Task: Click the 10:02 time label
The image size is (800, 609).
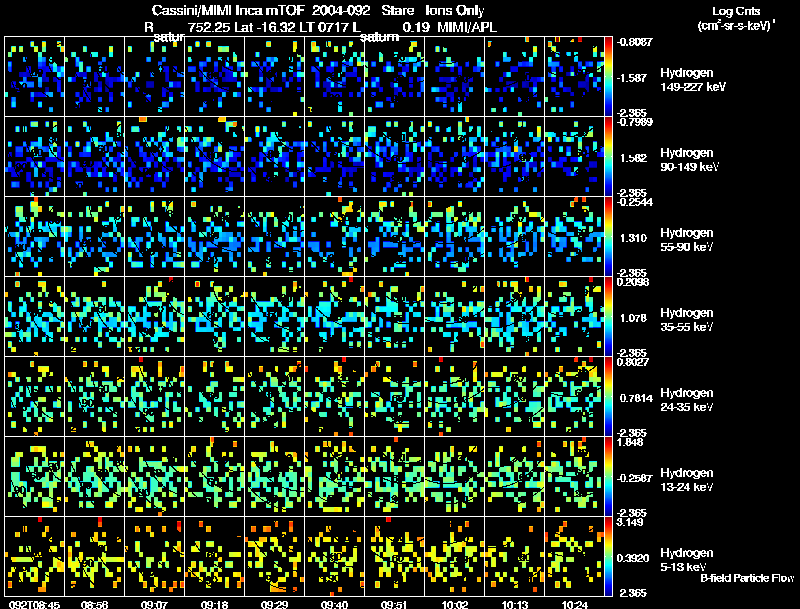Action: pos(455,604)
